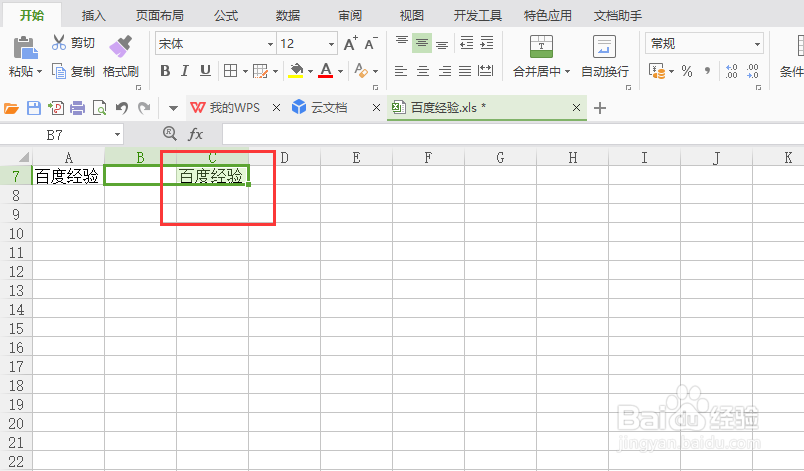The width and height of the screenshot is (804, 471).
Task: Open the number format dropdown
Action: tap(757, 44)
